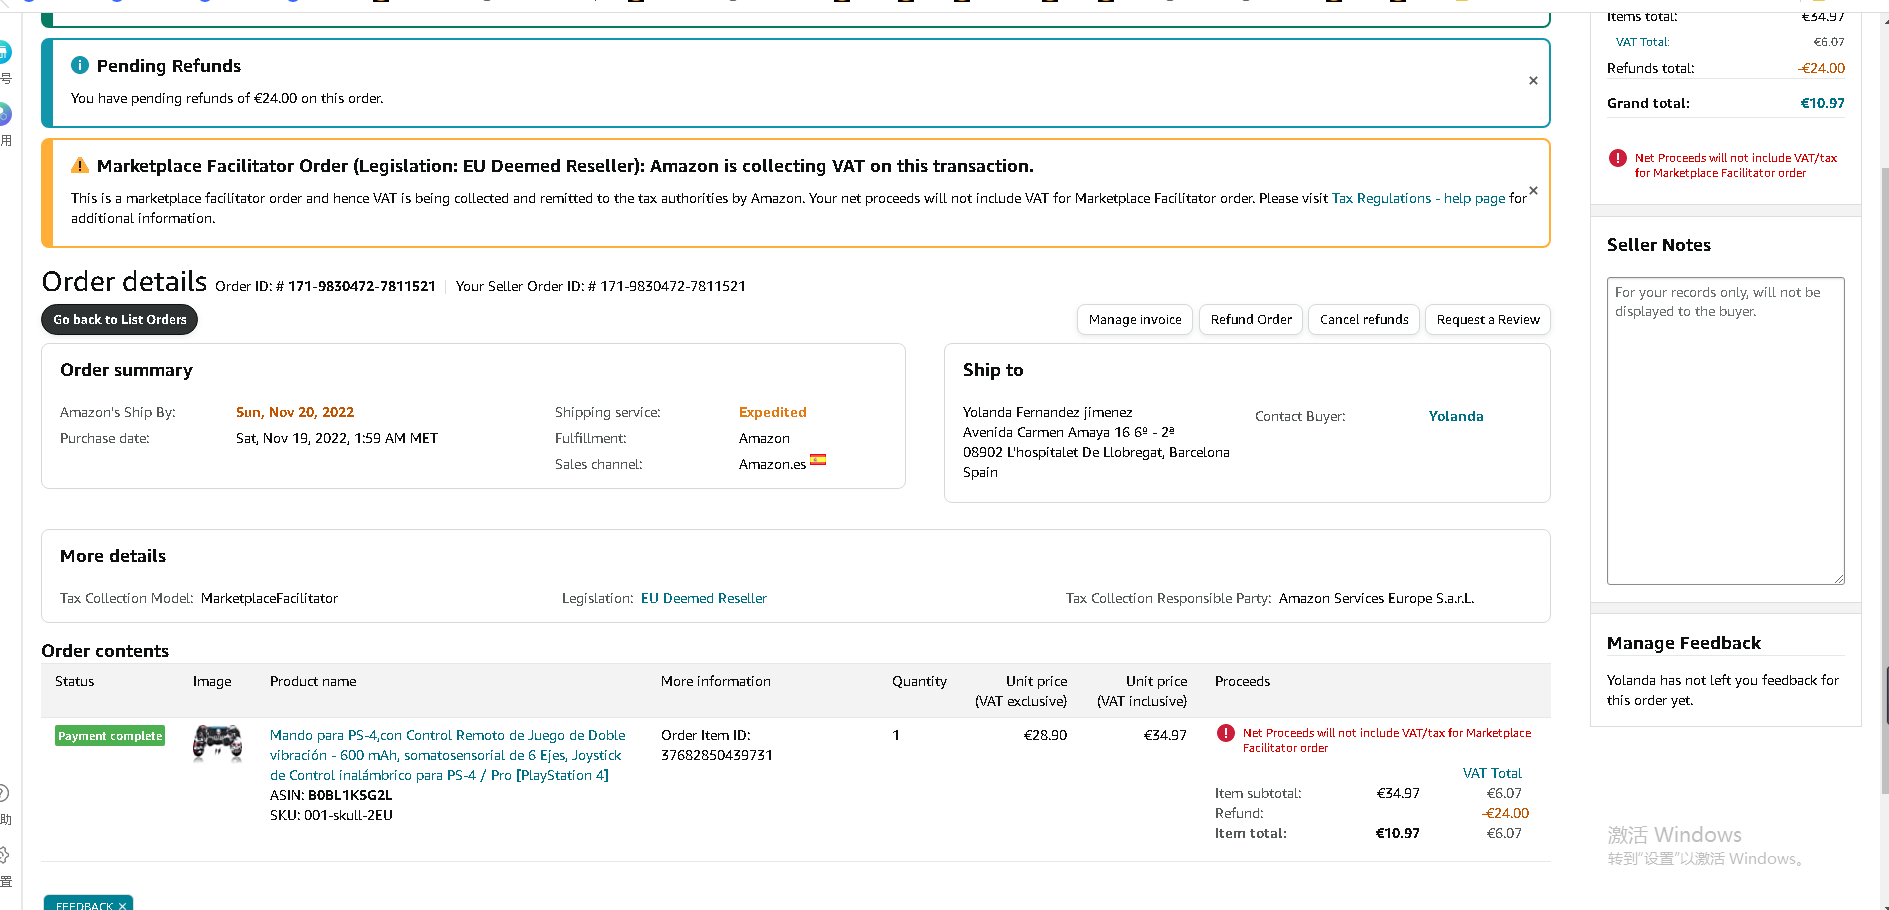
Task: Go back to List Orders
Action: (x=119, y=320)
